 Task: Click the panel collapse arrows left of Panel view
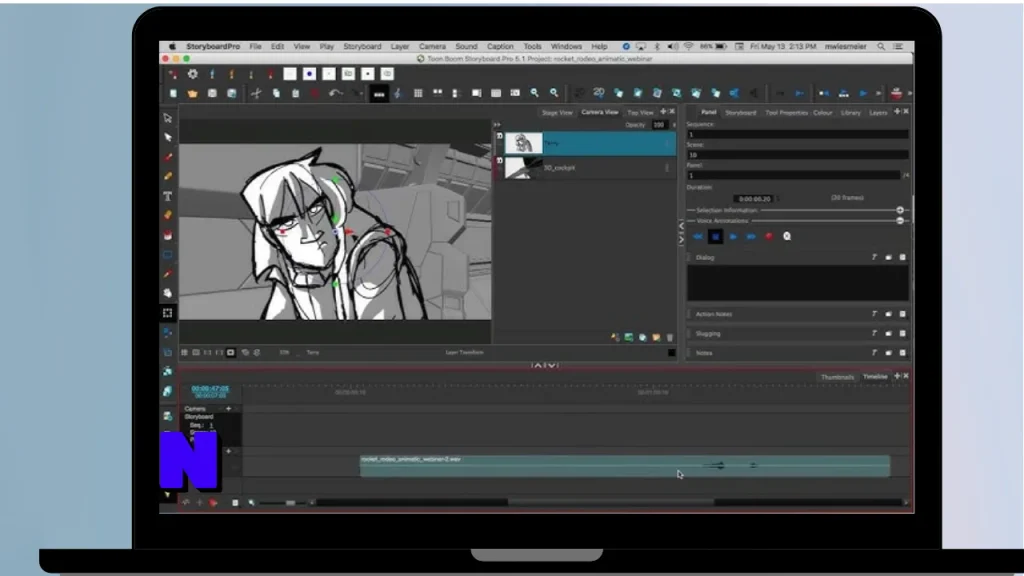click(x=681, y=232)
